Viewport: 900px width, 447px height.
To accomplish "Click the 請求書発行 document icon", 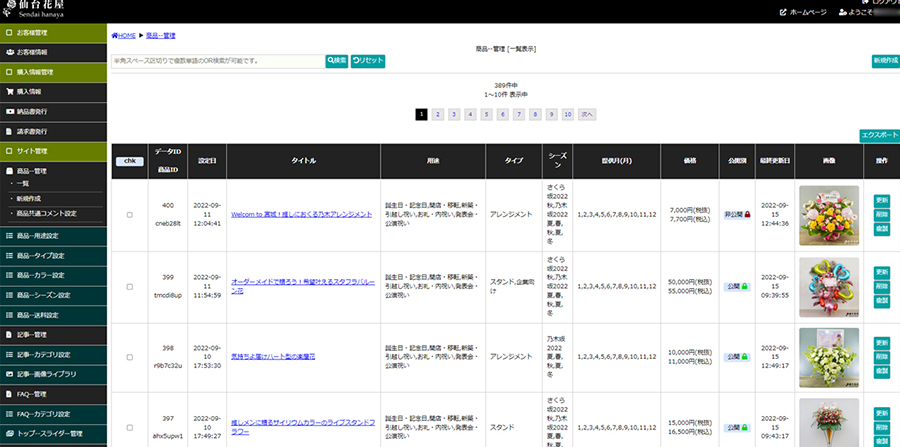I will click(x=9, y=131).
